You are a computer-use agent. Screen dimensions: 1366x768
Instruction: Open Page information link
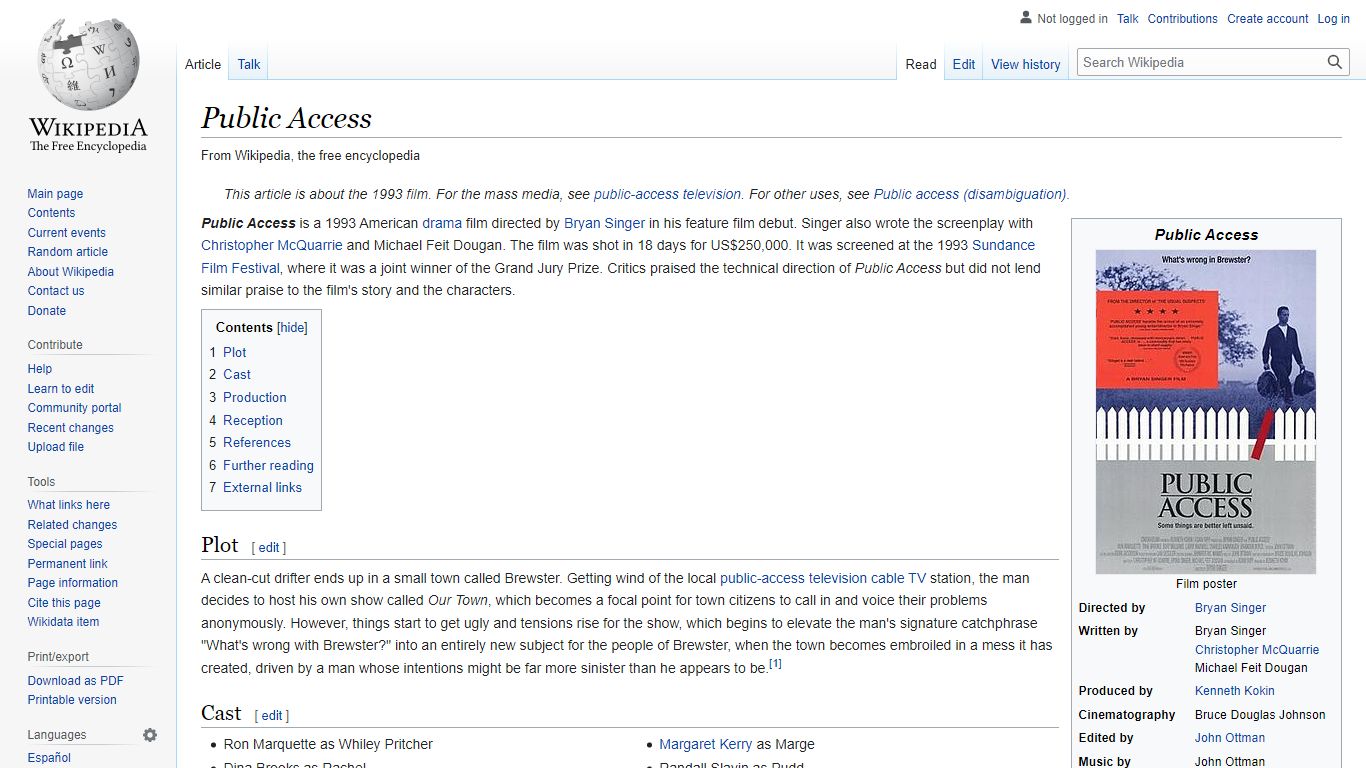72,583
